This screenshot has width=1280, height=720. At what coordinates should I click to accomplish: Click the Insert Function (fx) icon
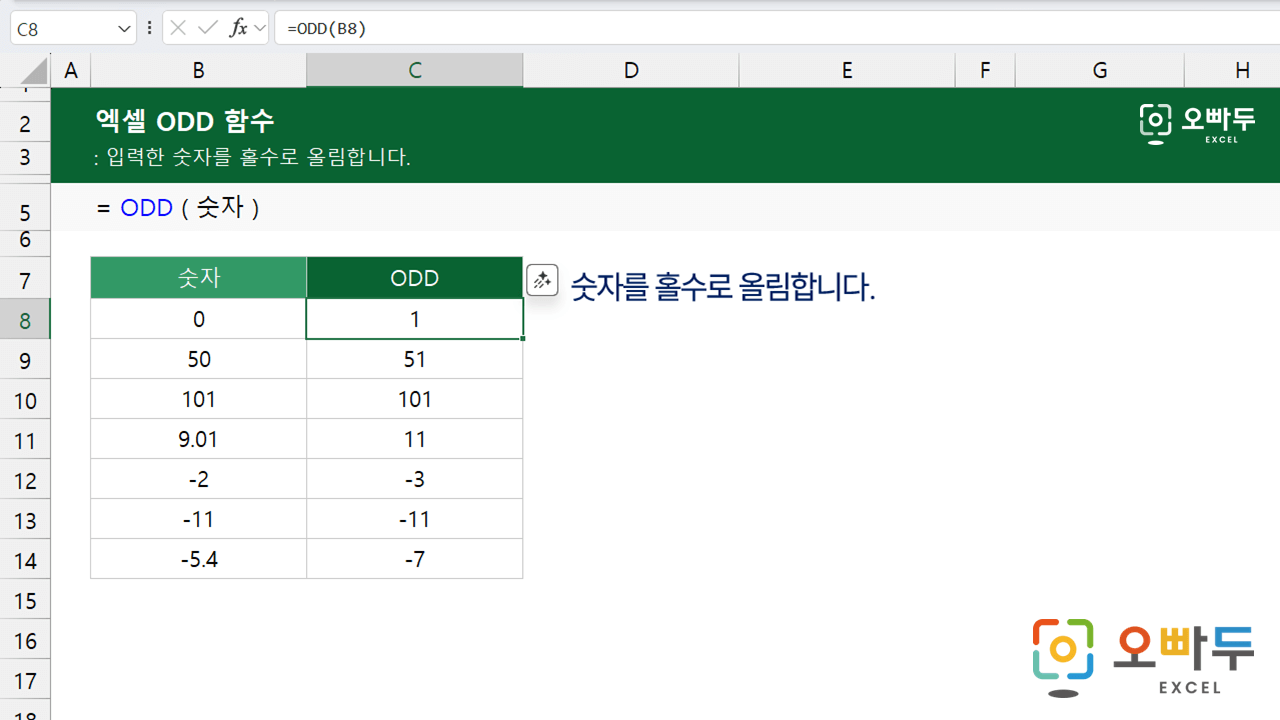239,27
